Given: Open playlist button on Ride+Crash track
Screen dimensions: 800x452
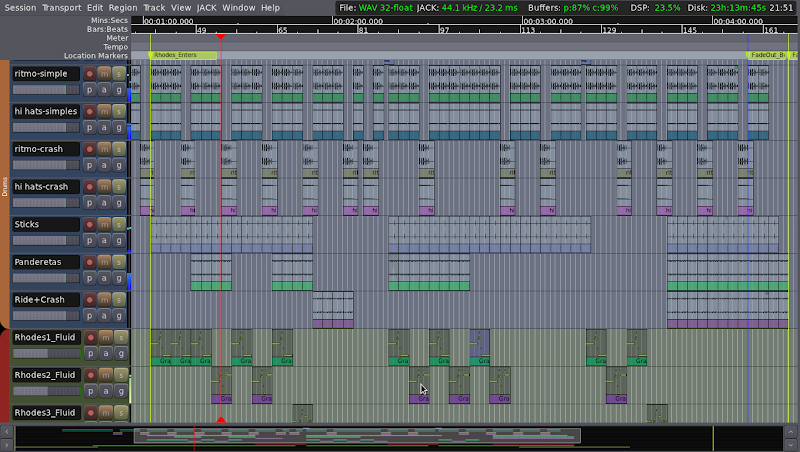Looking at the screenshot, I should [x=89, y=315].
